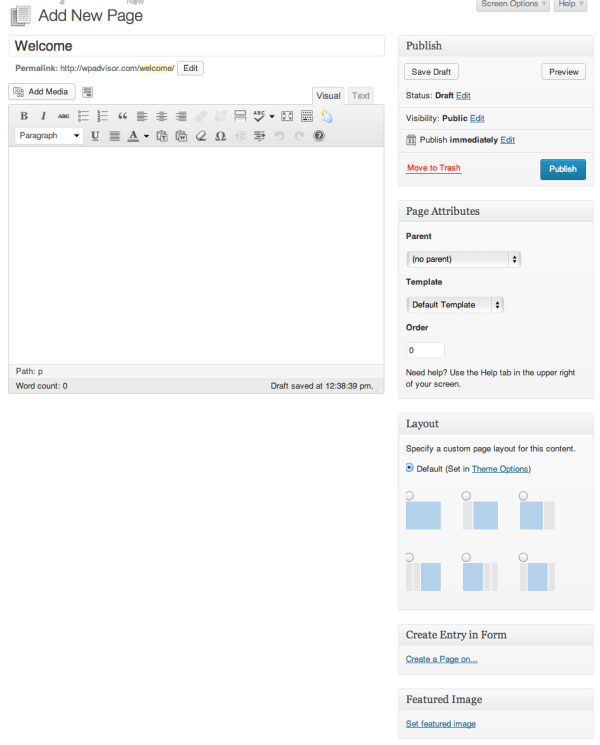The height and width of the screenshot is (745, 600).
Task: Apply strikethrough formatting
Action: [63, 116]
